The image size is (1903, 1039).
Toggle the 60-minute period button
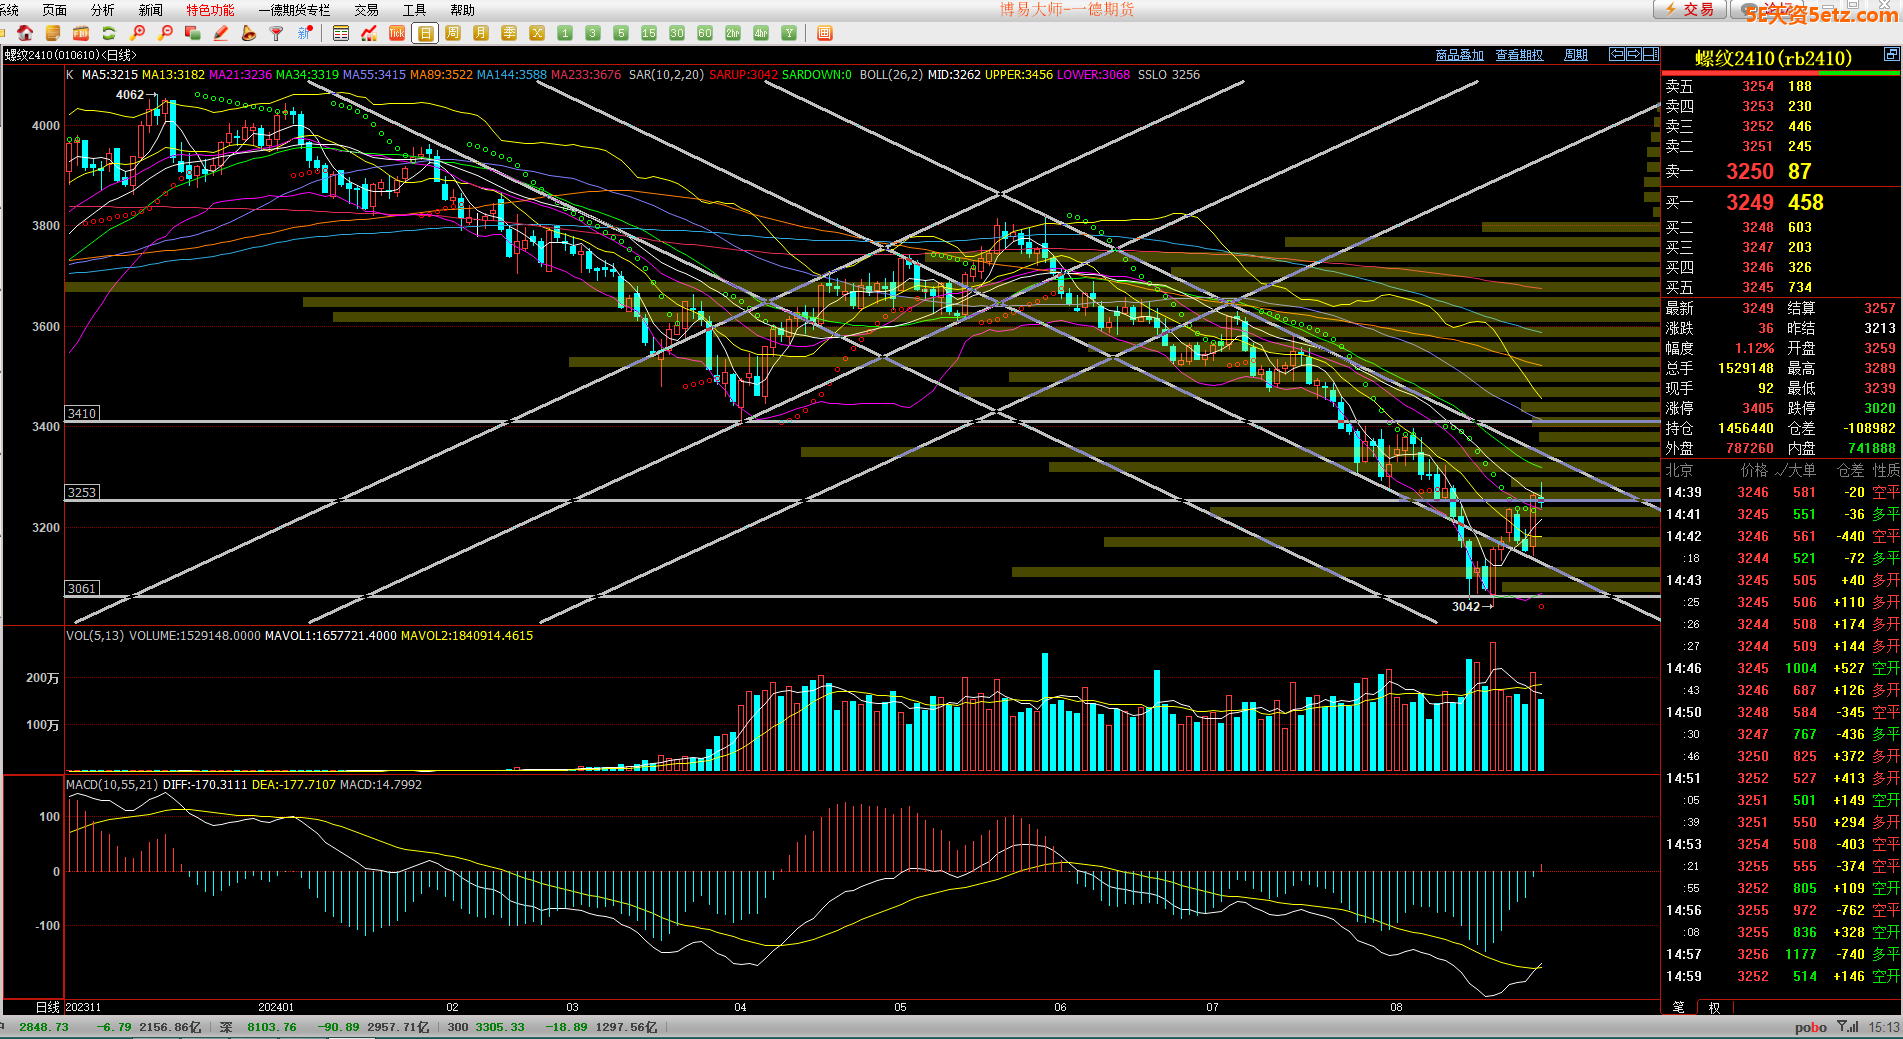pos(705,33)
